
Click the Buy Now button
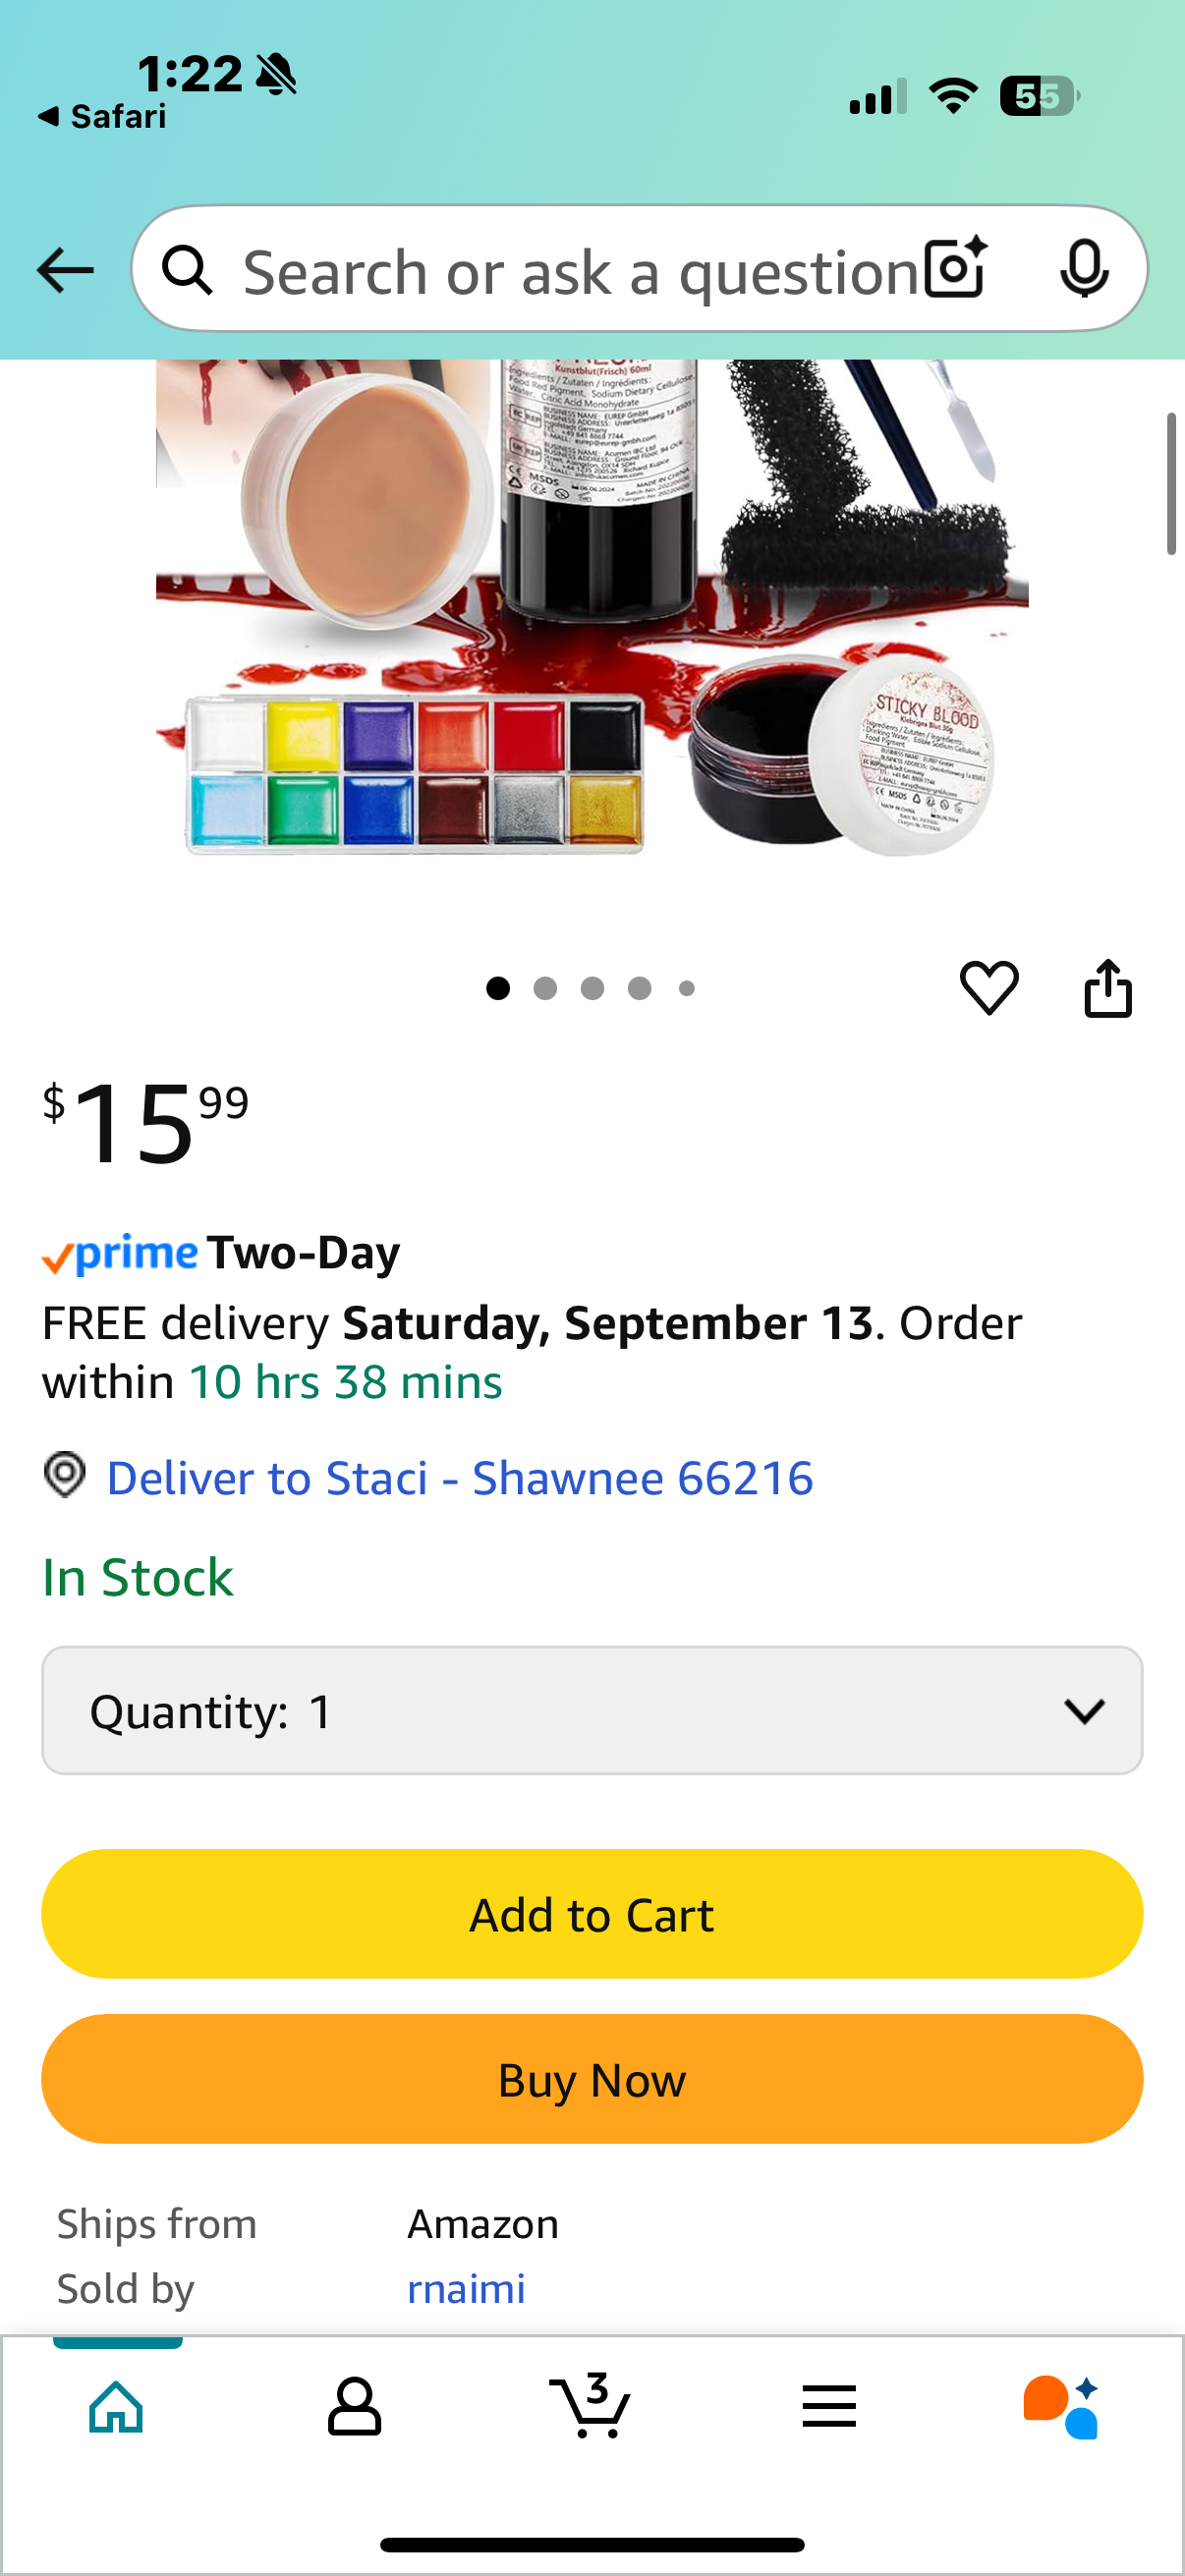(x=592, y=2079)
